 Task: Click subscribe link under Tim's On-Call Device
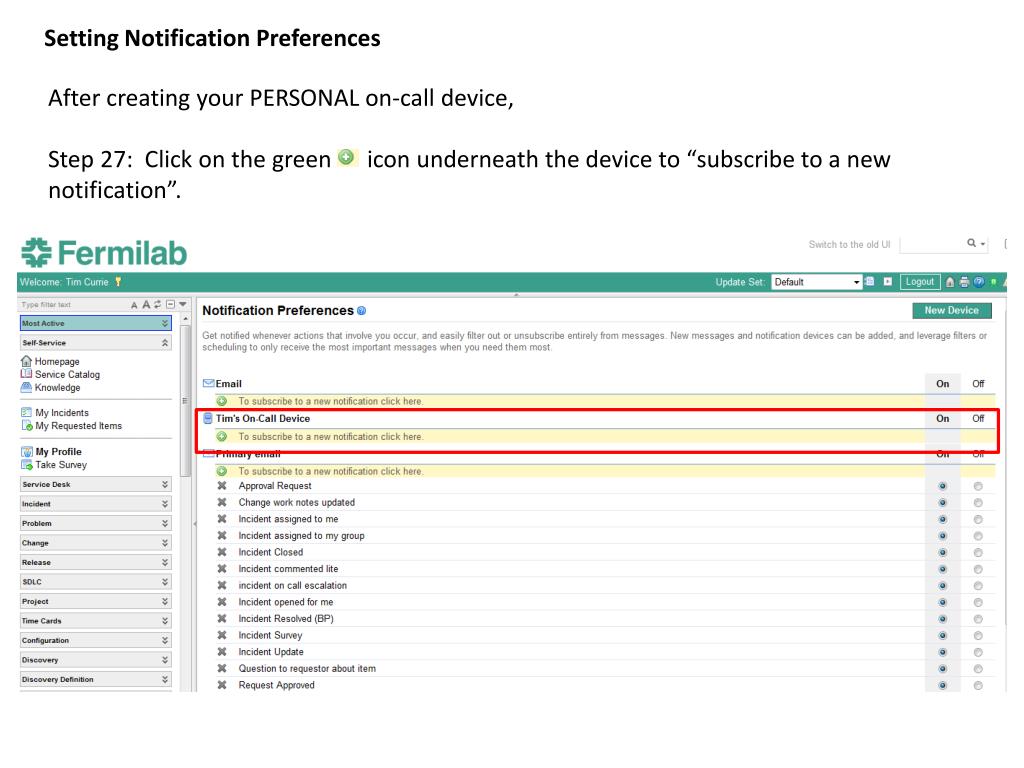(330, 436)
